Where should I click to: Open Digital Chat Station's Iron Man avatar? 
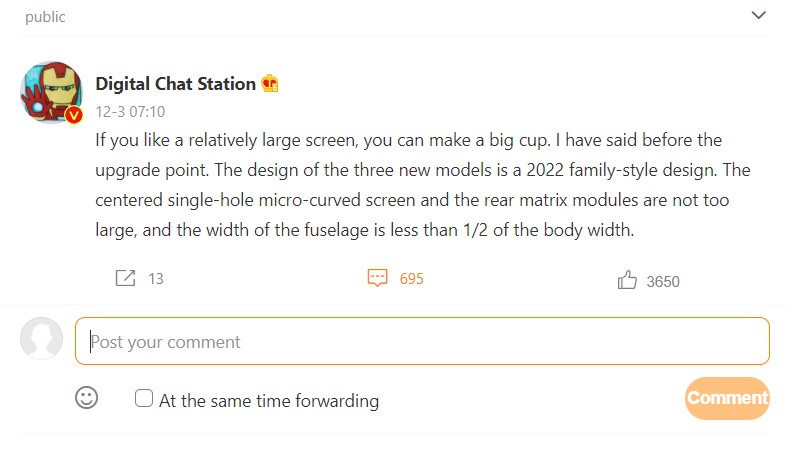tap(50, 91)
